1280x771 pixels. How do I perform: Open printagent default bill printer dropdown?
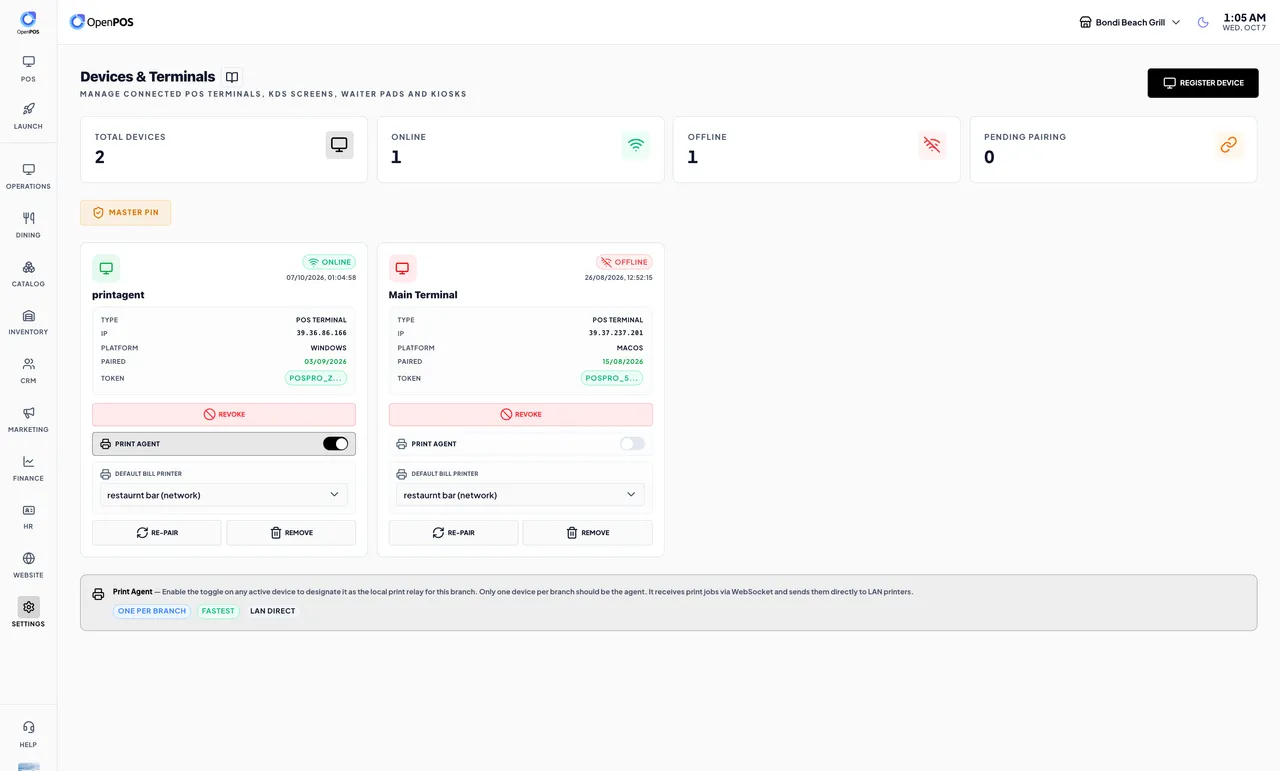point(224,495)
